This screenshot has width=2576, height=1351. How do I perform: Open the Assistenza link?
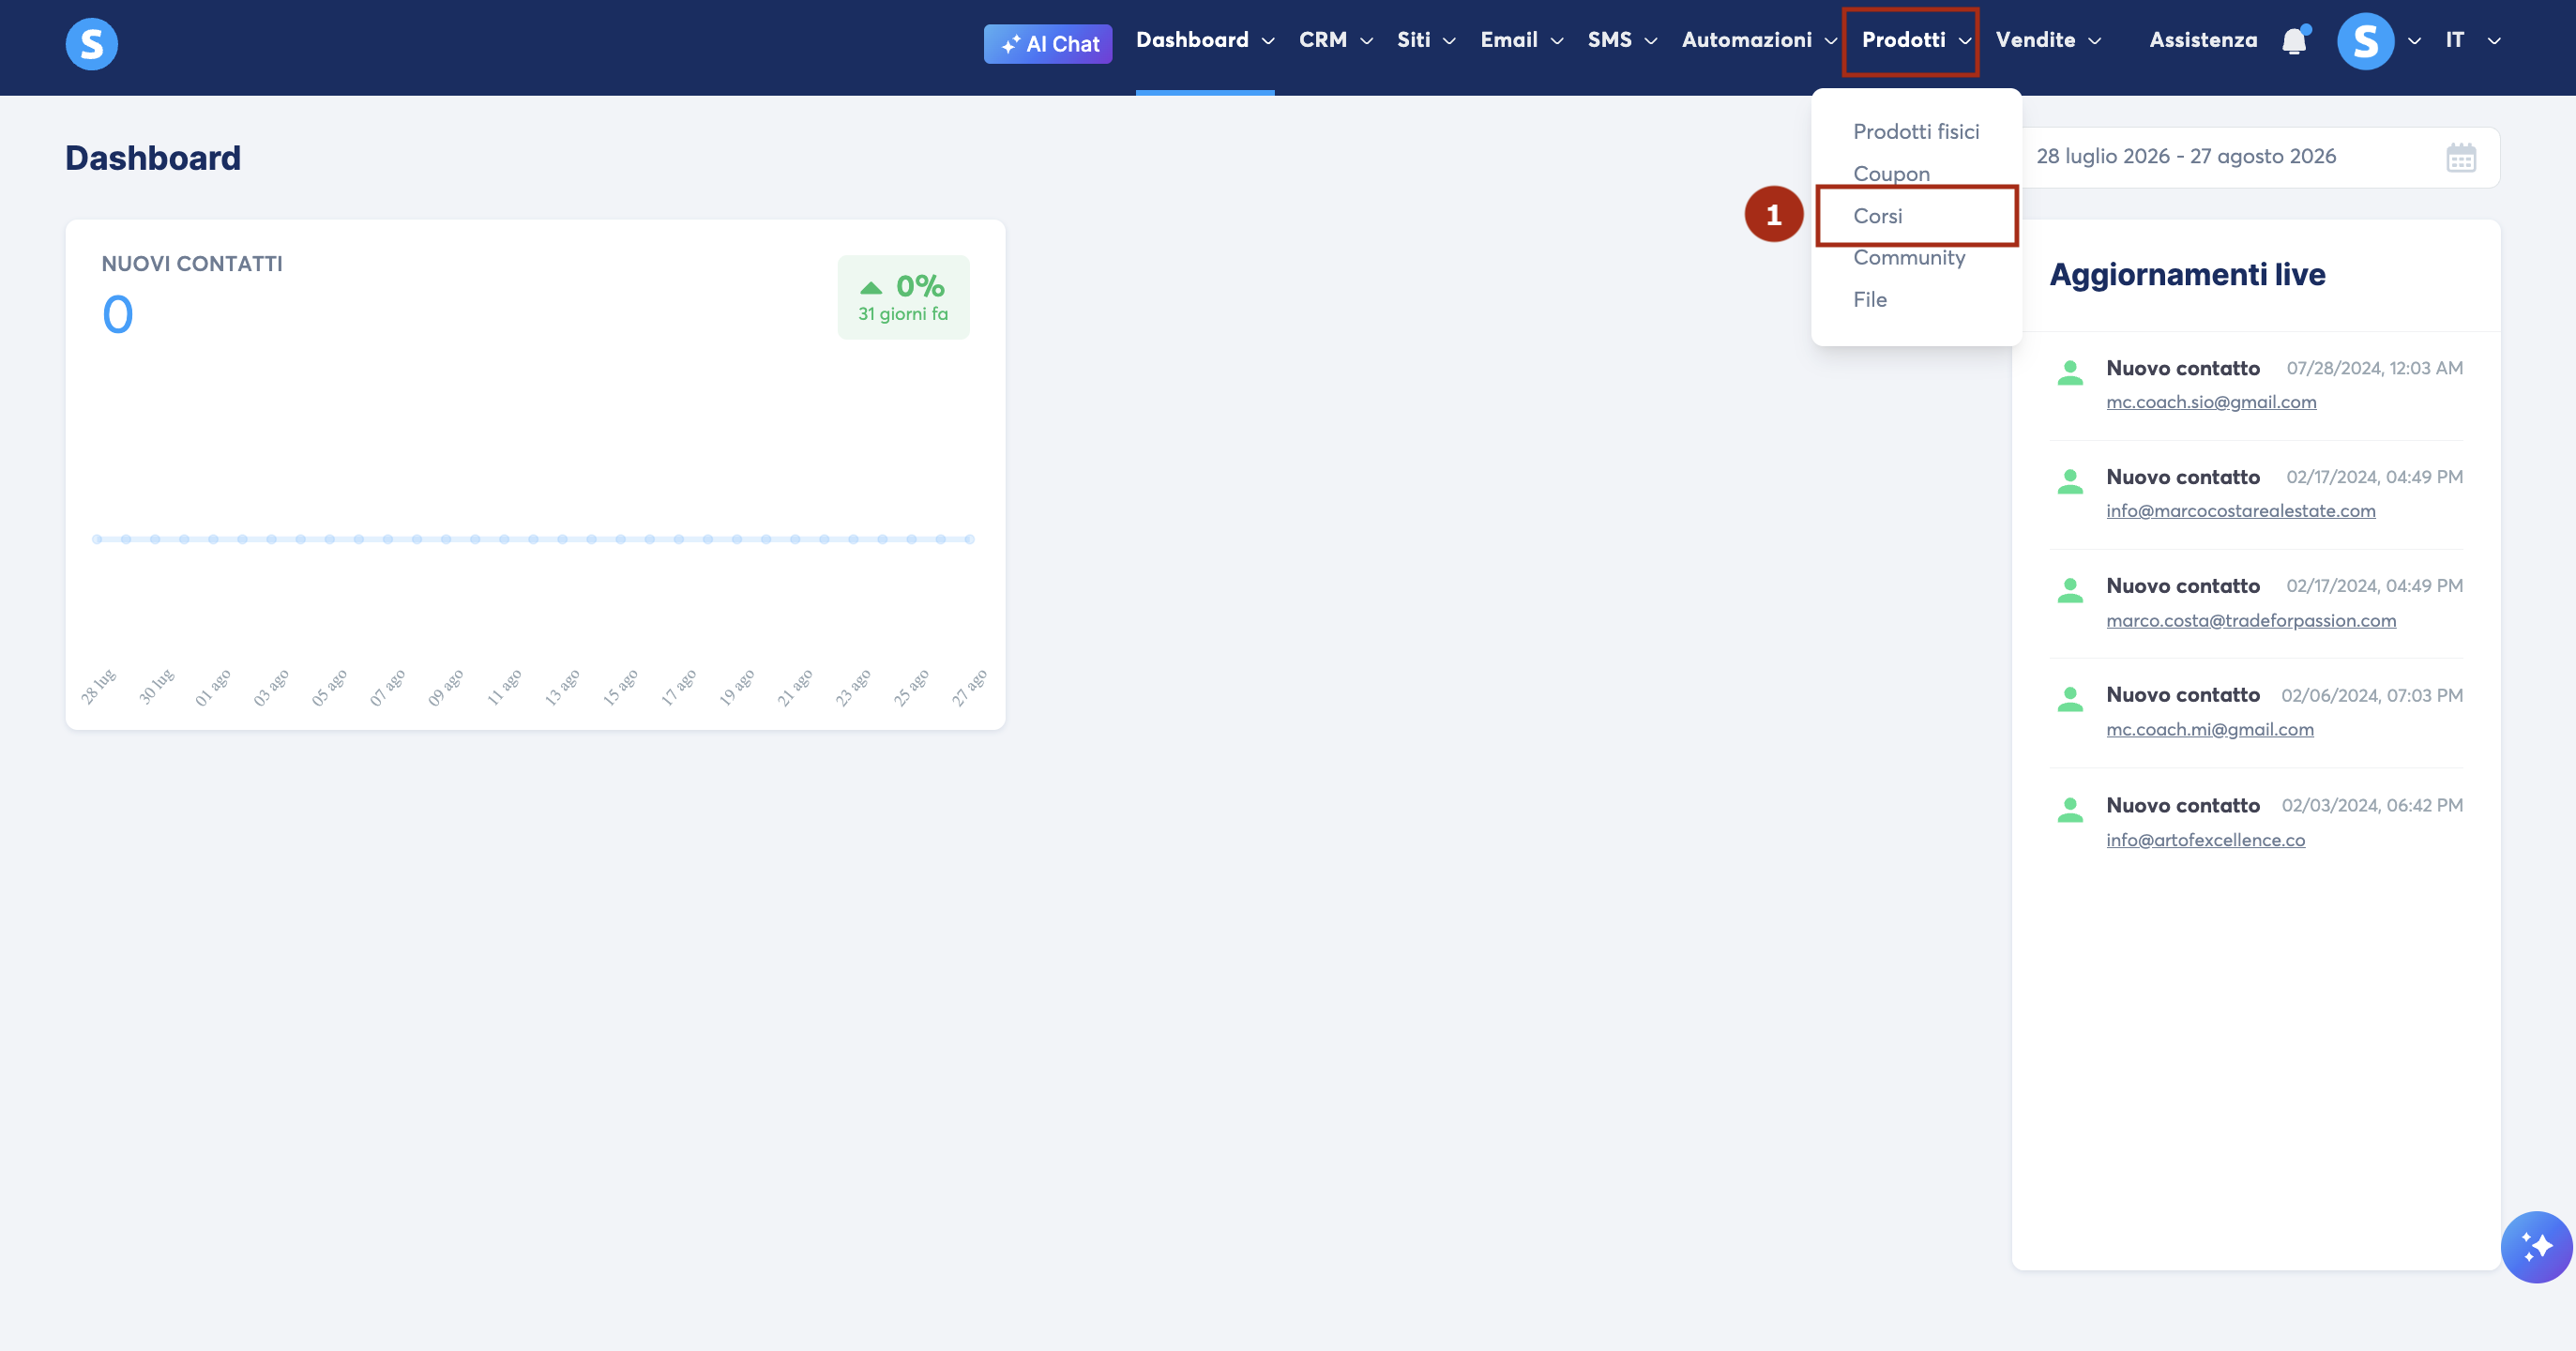coord(2203,40)
